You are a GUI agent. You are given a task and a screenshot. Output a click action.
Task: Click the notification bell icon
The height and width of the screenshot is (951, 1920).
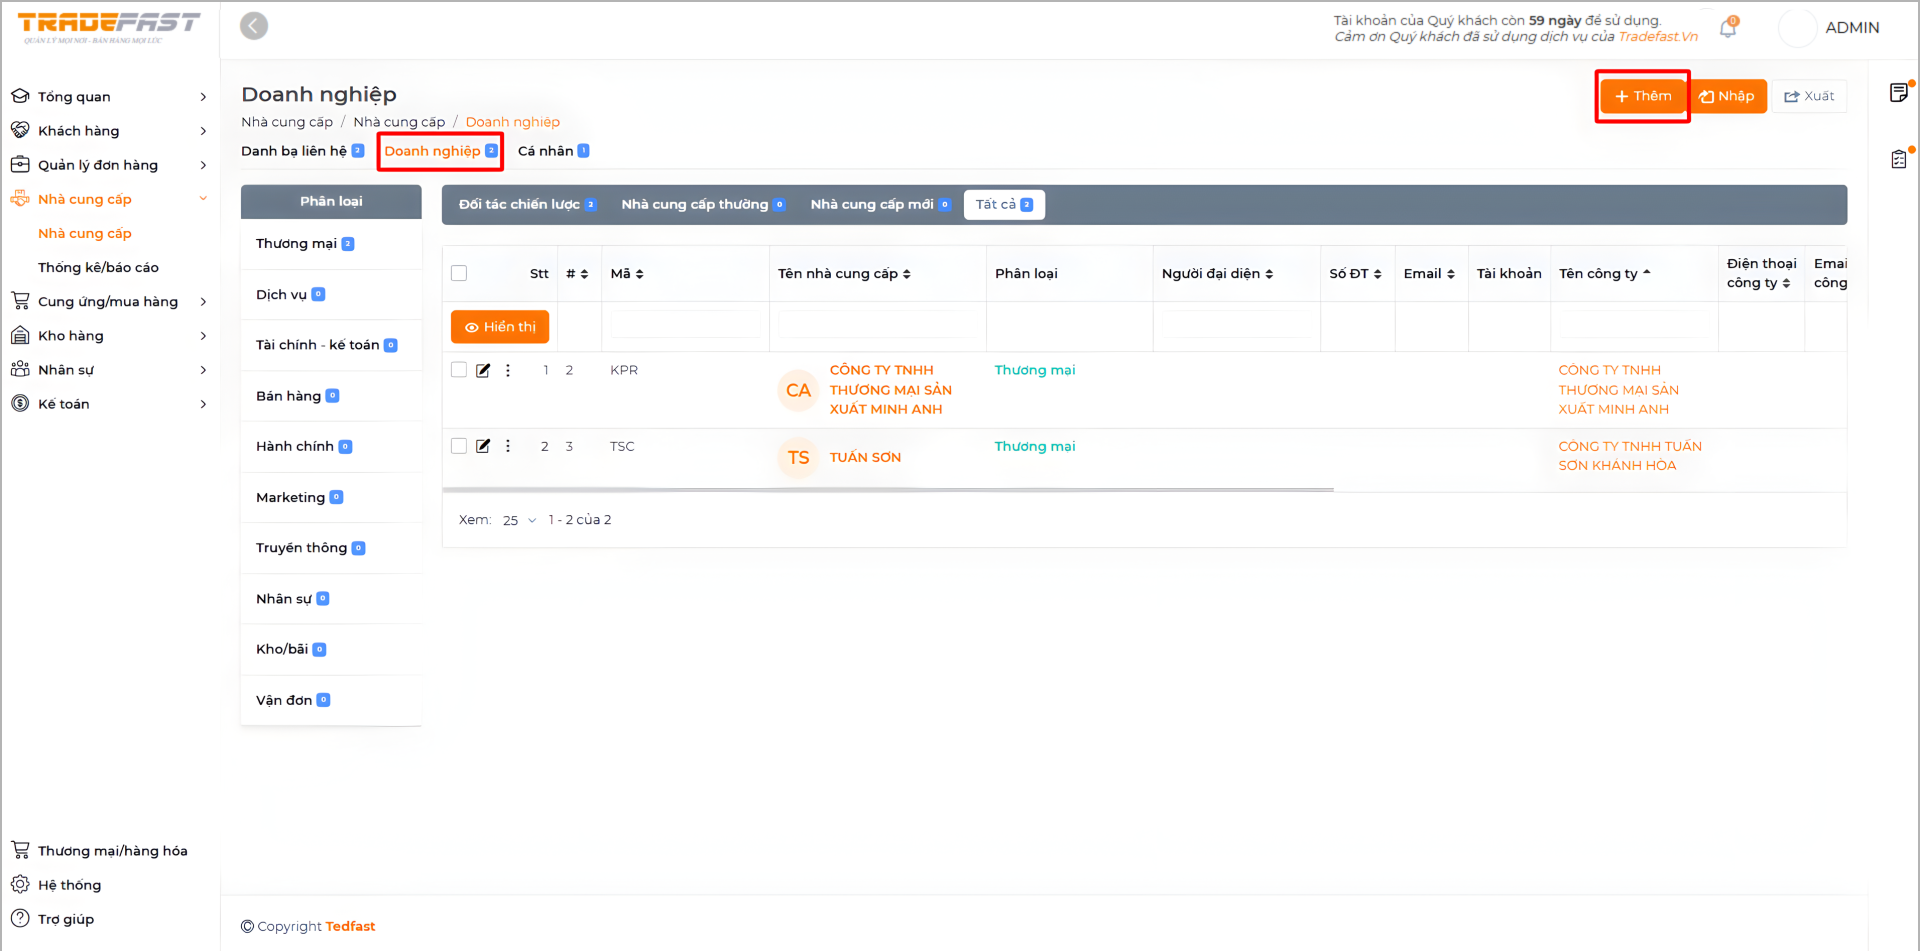[1727, 29]
